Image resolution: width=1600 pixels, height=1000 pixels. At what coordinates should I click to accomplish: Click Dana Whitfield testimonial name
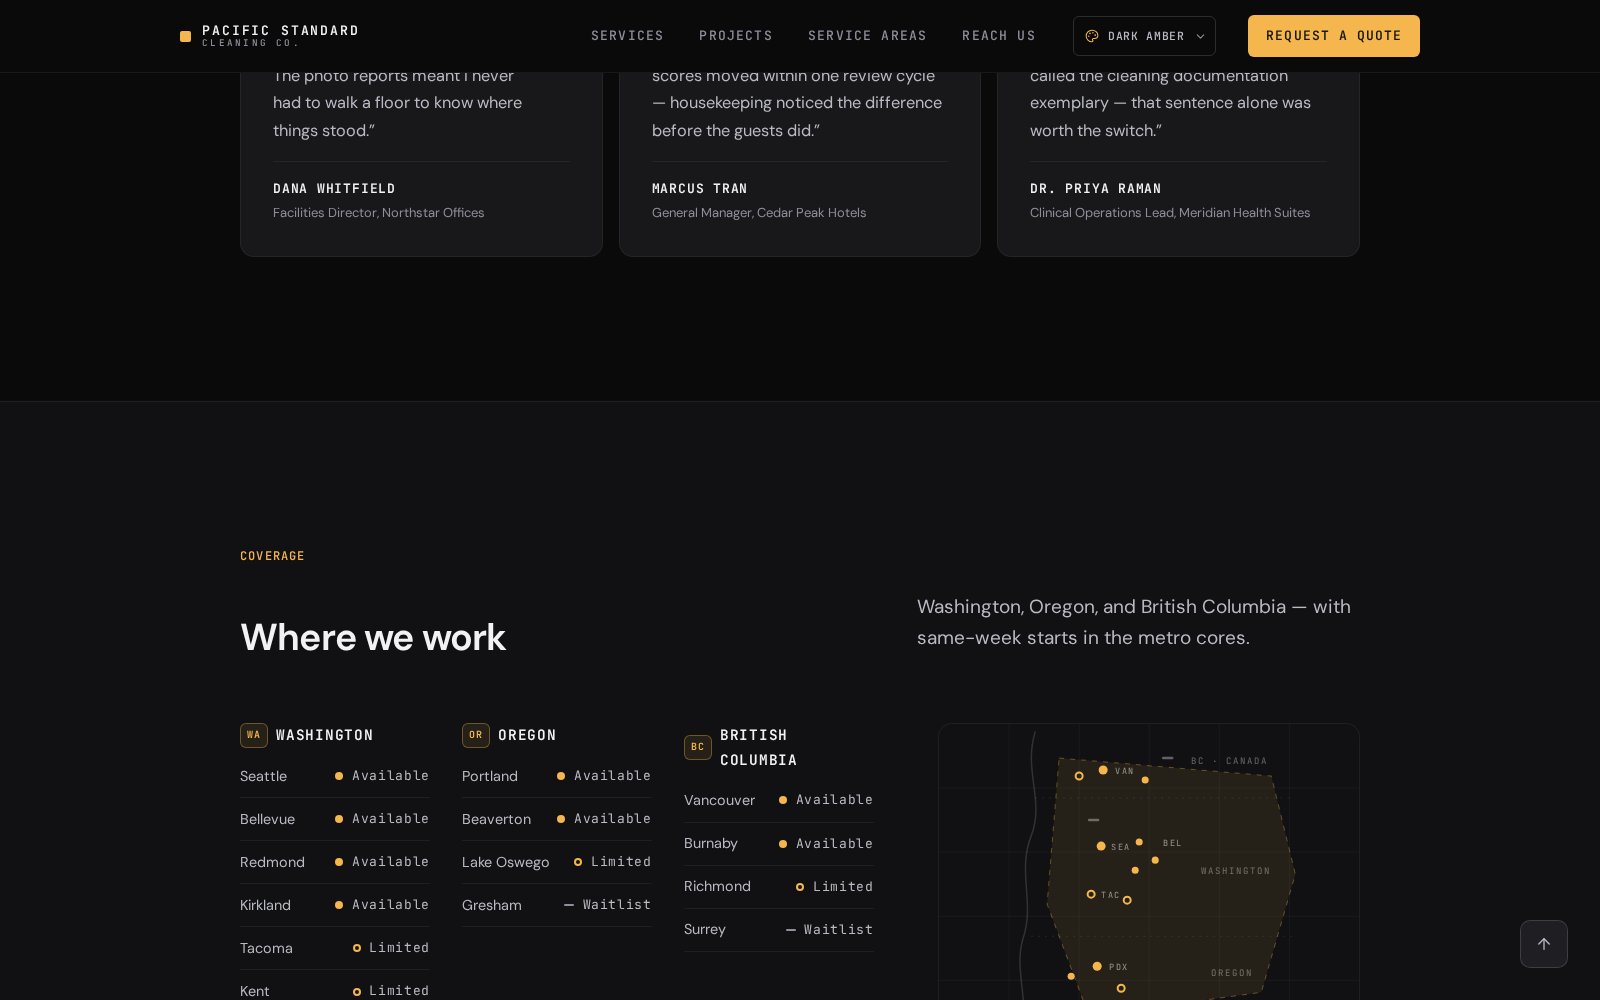click(x=334, y=189)
